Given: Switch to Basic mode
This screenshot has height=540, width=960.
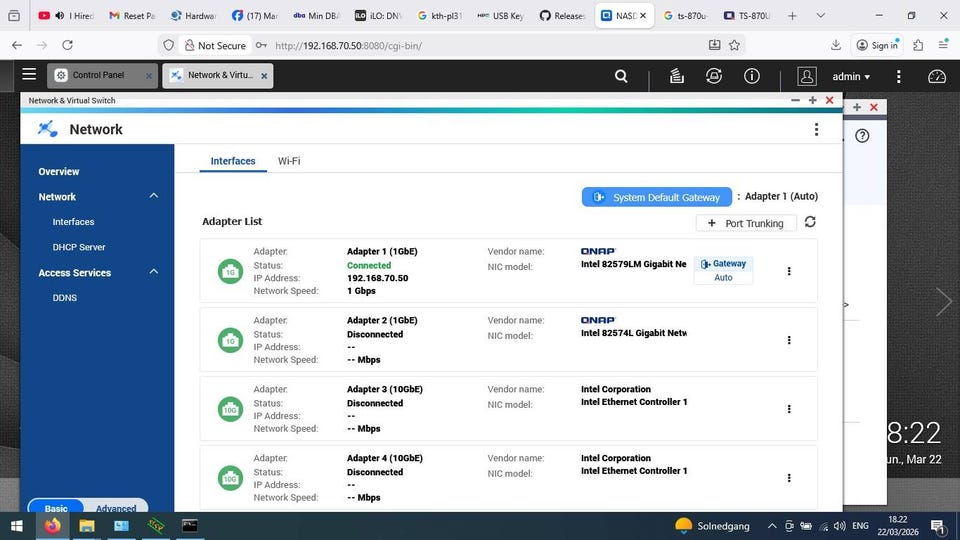Looking at the screenshot, I should [x=56, y=508].
